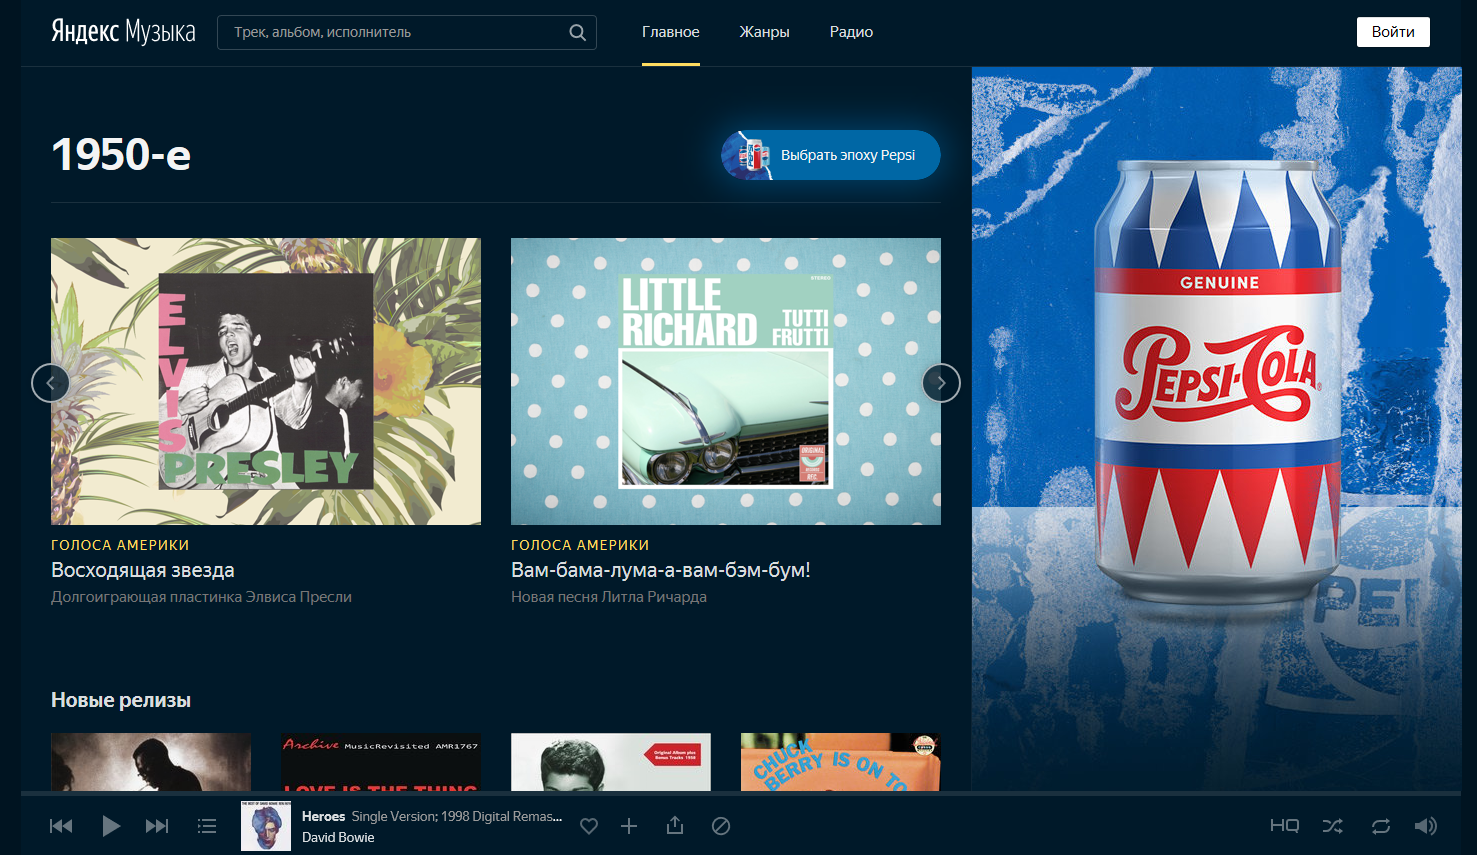Play the current track Heroes
1477x855 pixels.
point(111,826)
